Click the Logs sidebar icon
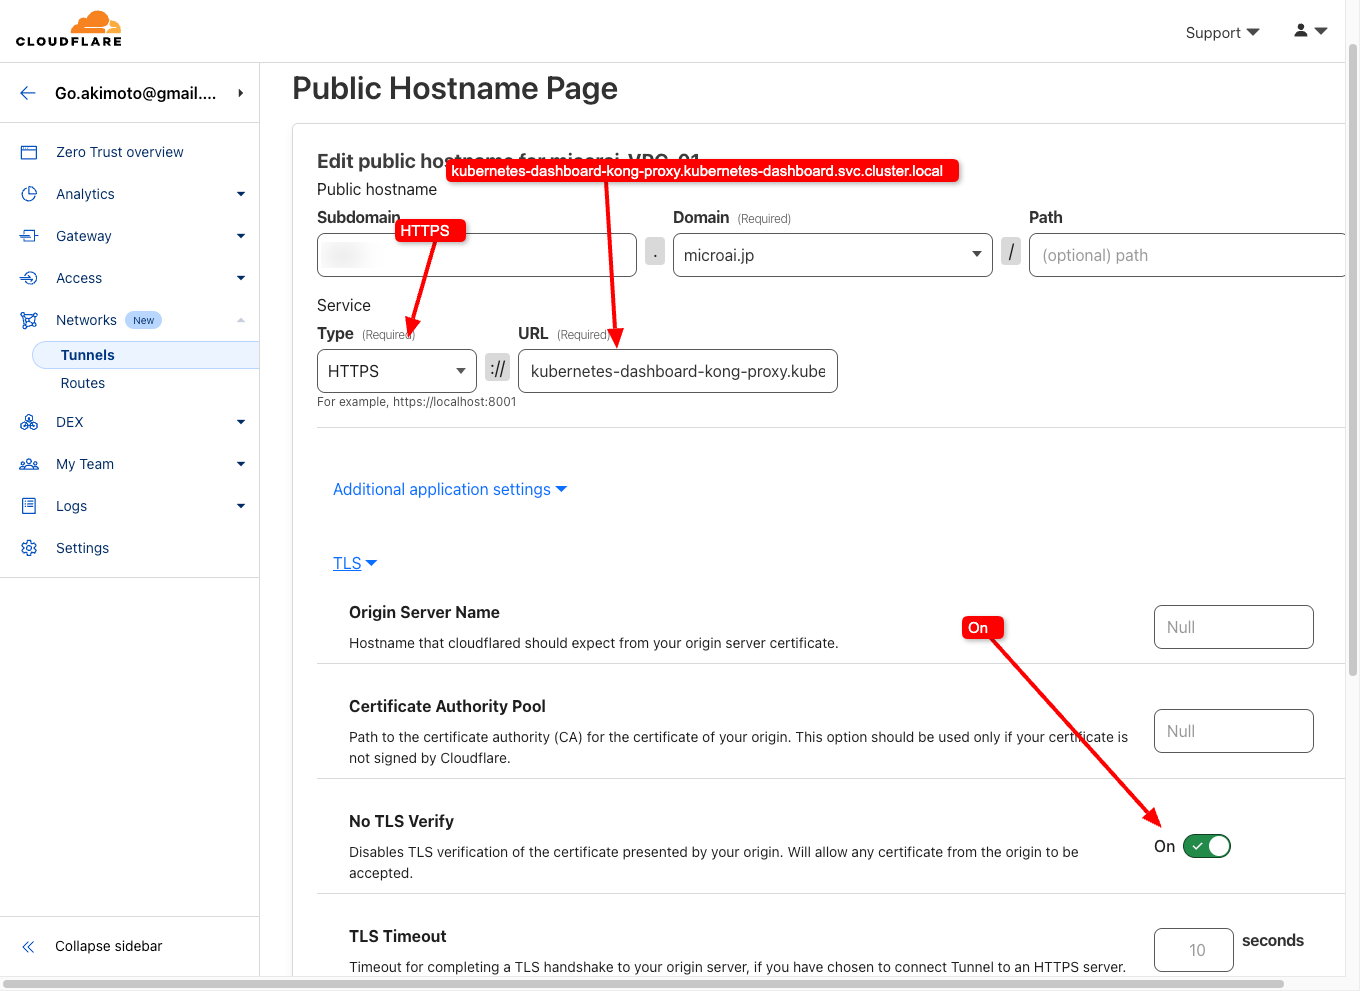 [x=29, y=506]
